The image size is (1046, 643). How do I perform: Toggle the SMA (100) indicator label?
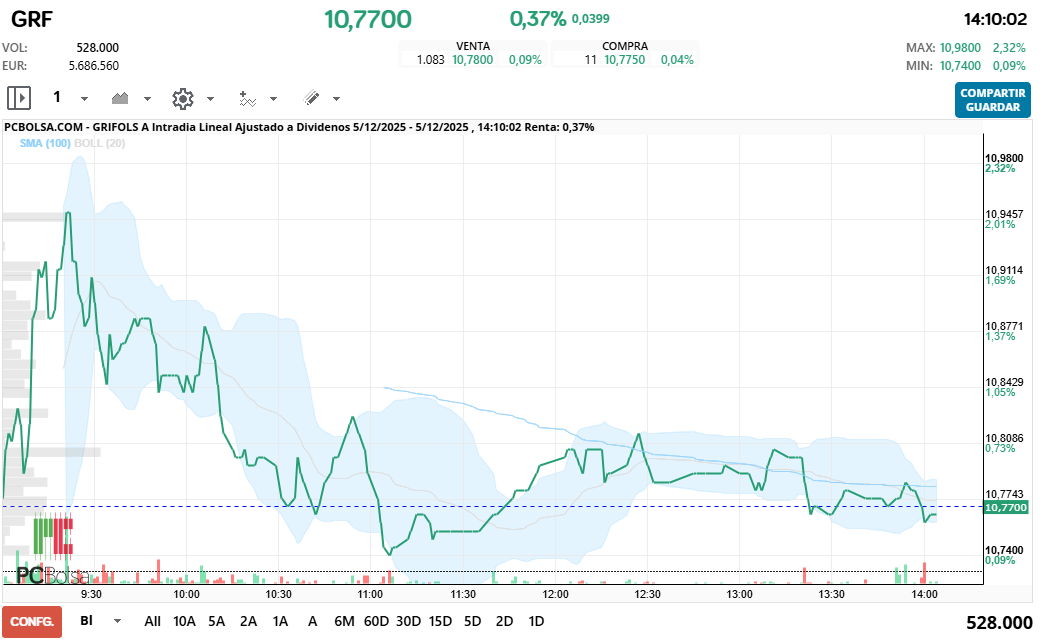(x=45, y=144)
